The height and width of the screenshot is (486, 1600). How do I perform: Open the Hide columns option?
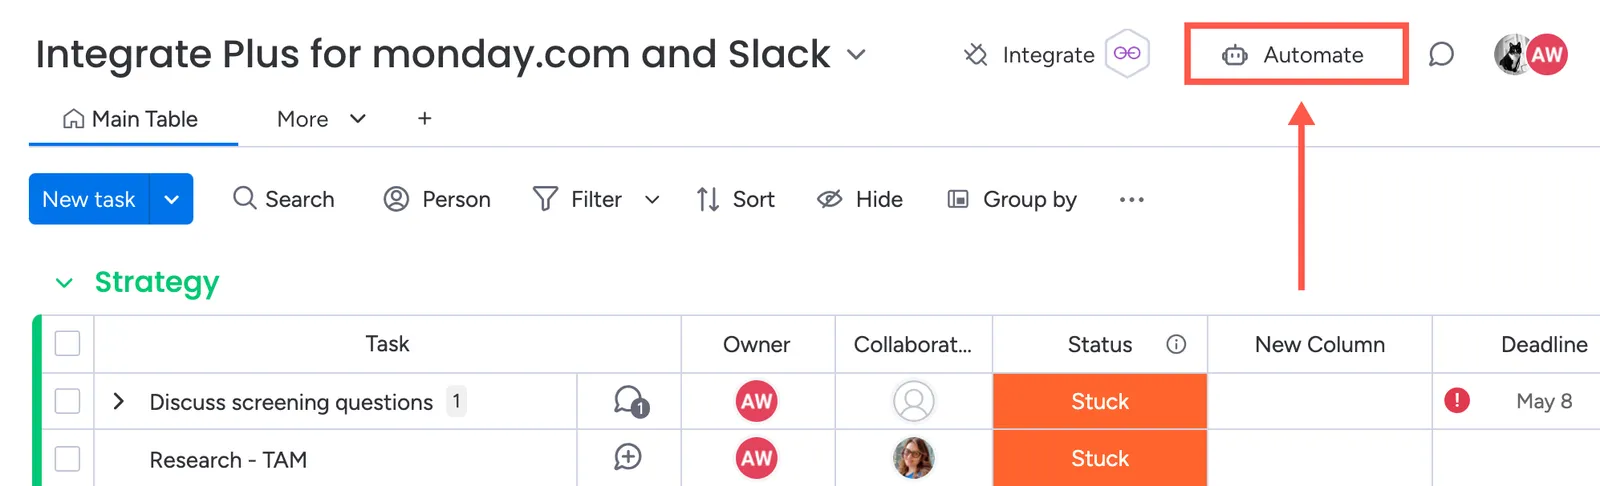[860, 199]
